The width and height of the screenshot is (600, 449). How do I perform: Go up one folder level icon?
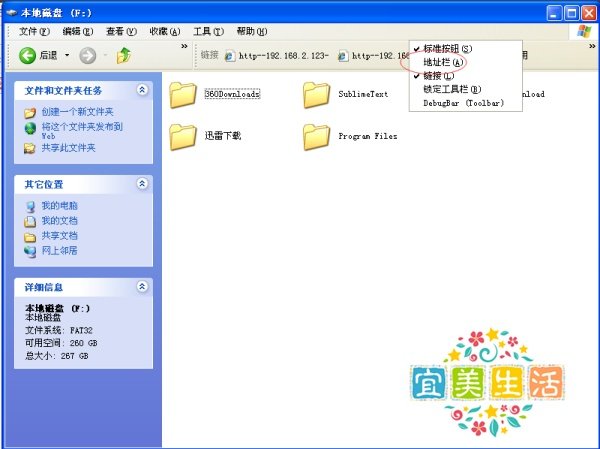pyautogui.click(x=124, y=56)
